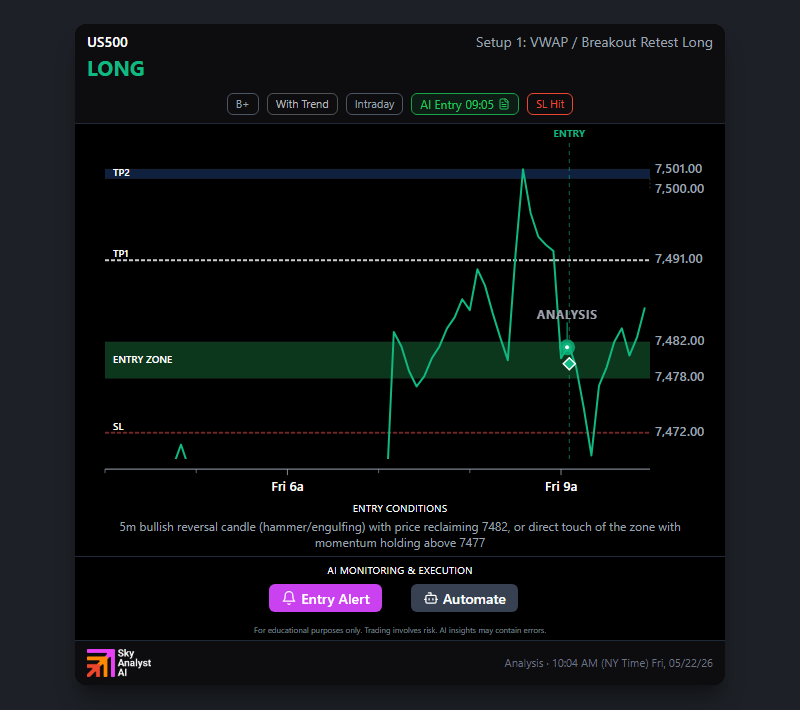Open the AI Entry 09:05 badge
This screenshot has width=800, height=710.
pyautogui.click(x=465, y=104)
